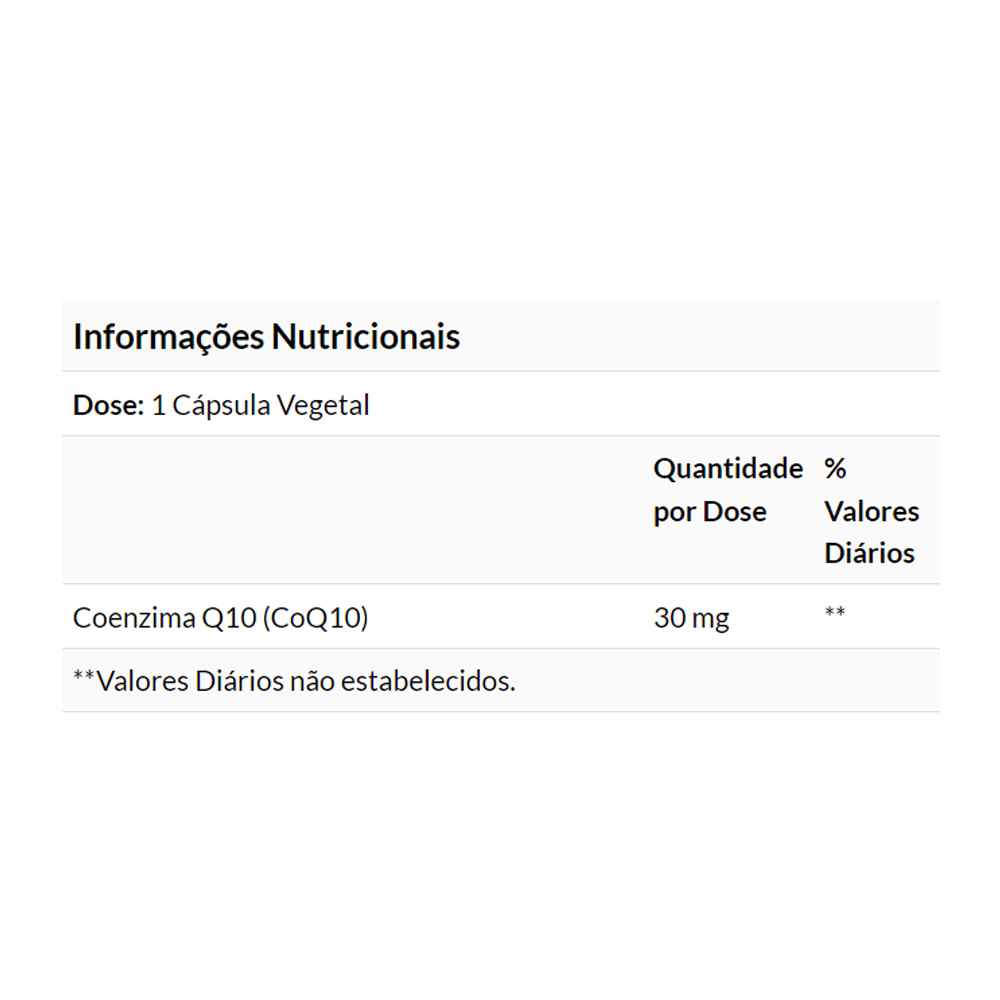Click the word Cápsula in dose row

tap(219, 405)
